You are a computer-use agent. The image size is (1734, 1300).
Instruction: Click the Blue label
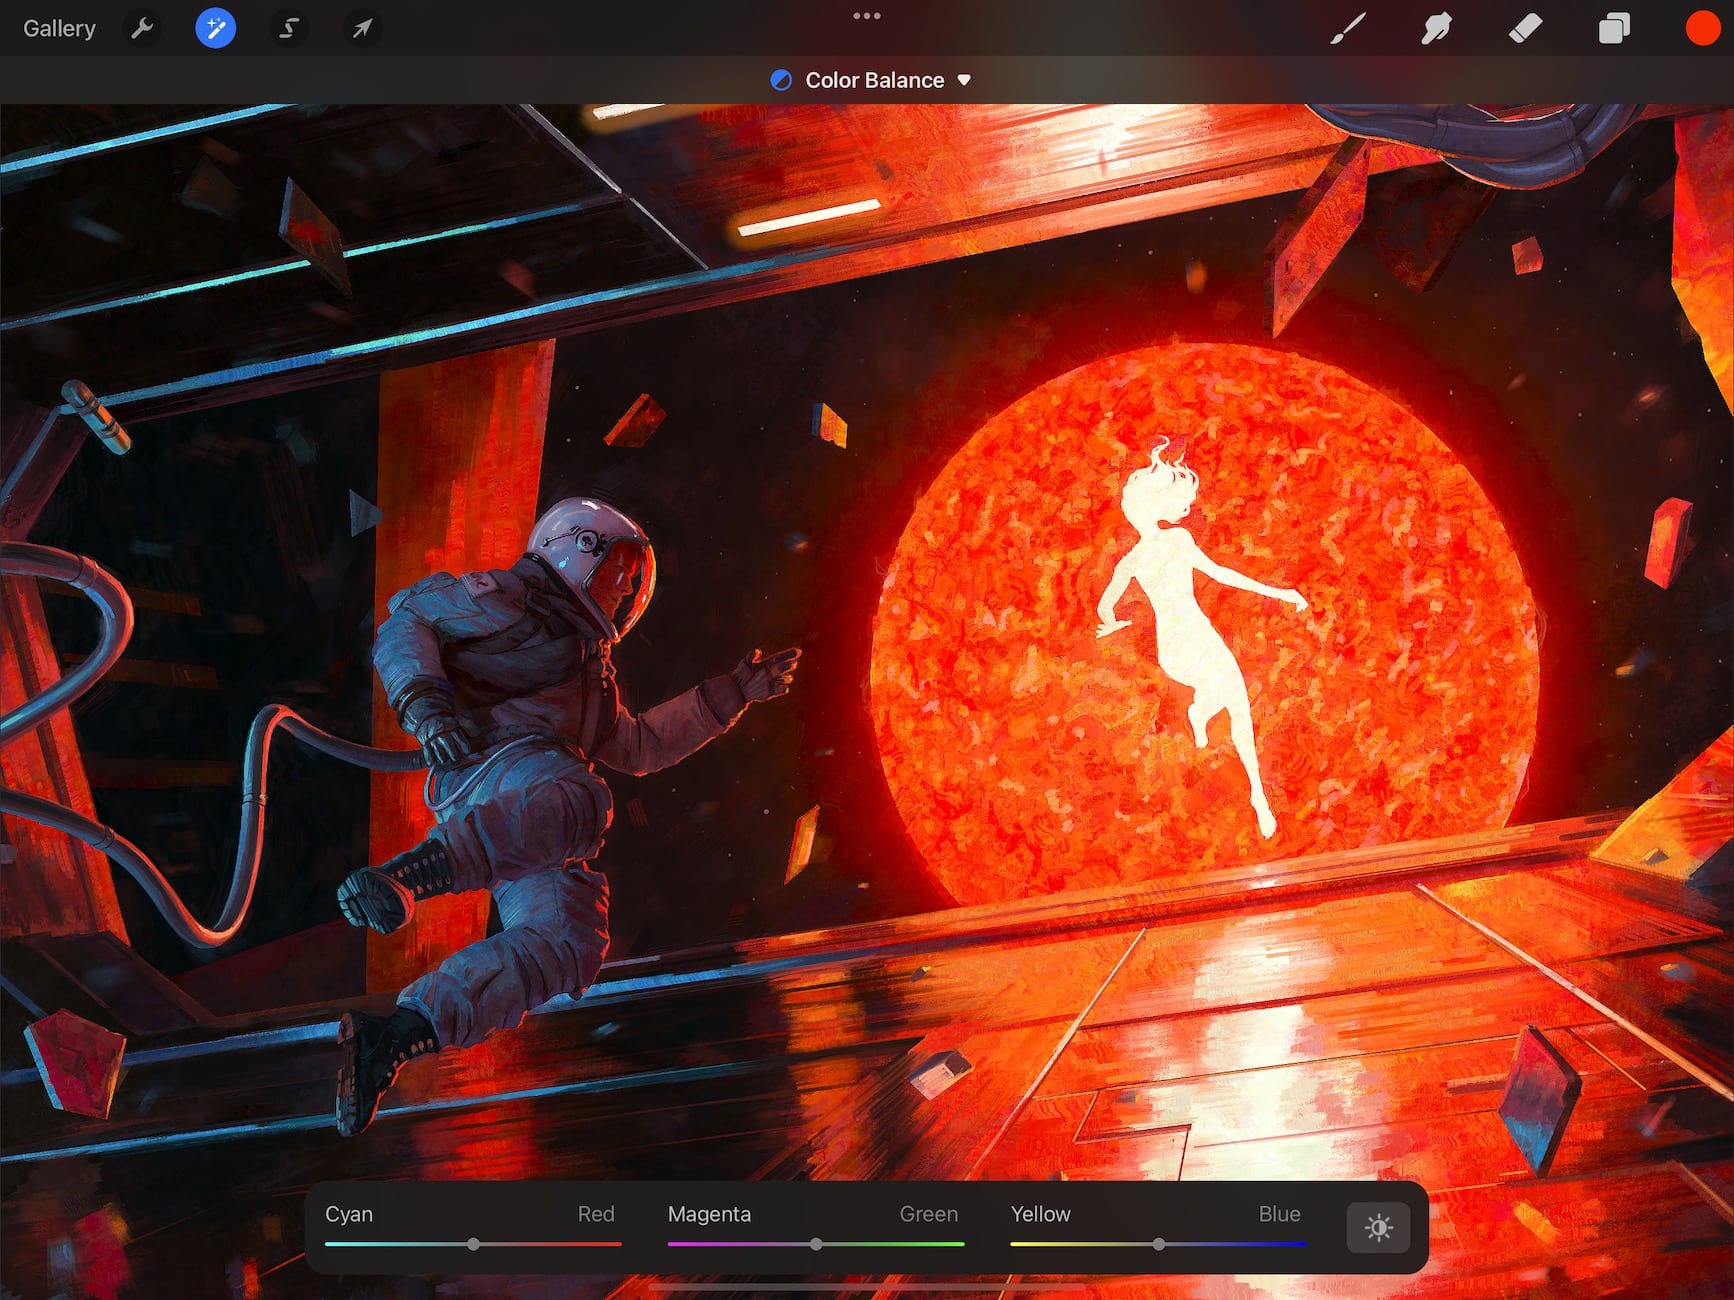point(1280,1214)
